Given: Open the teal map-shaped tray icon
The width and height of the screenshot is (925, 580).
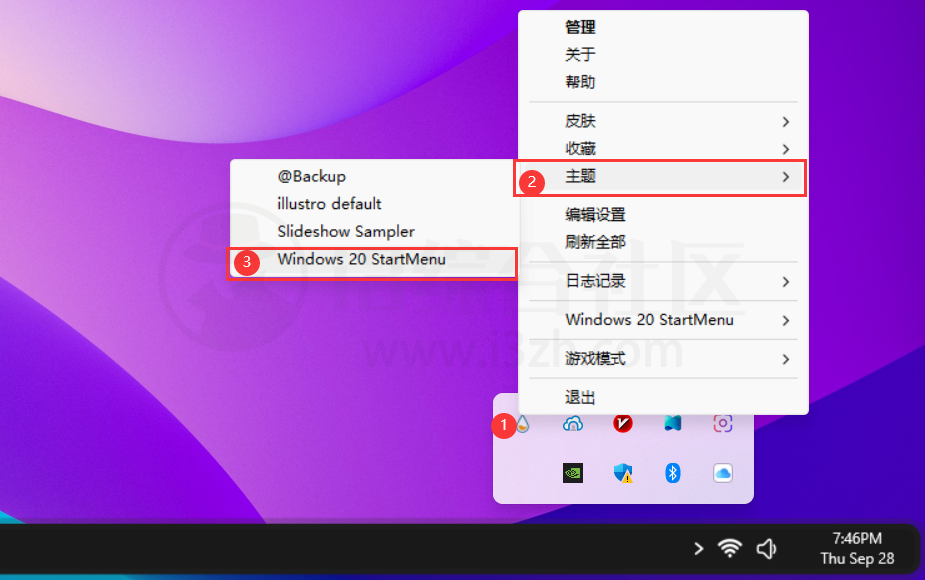Looking at the screenshot, I should point(673,423).
